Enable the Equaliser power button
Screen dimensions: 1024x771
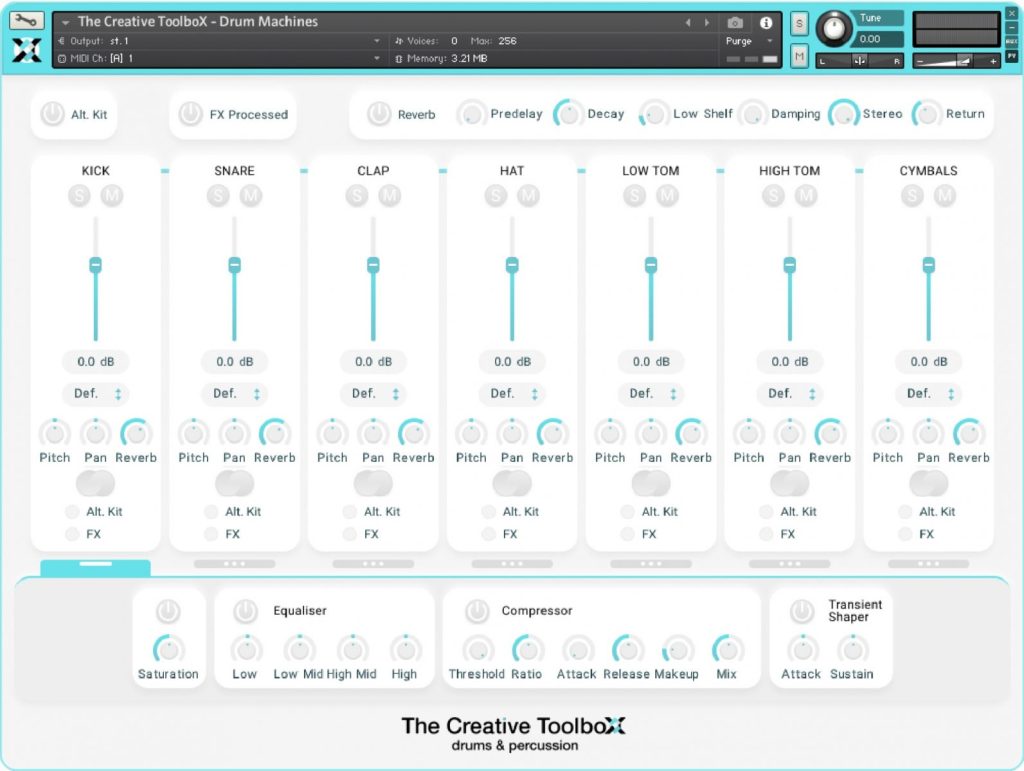(x=246, y=611)
